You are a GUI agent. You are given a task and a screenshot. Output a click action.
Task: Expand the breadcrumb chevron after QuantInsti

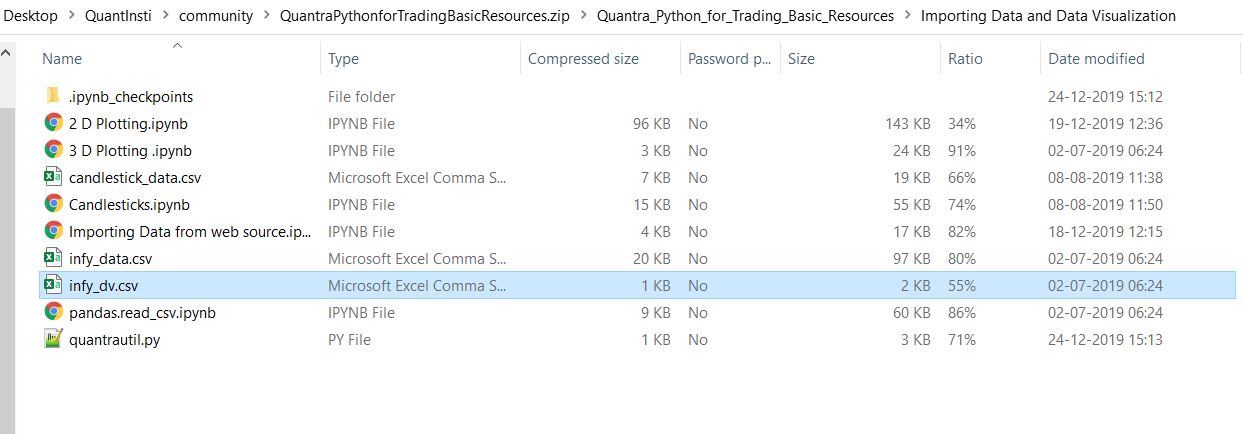165,16
